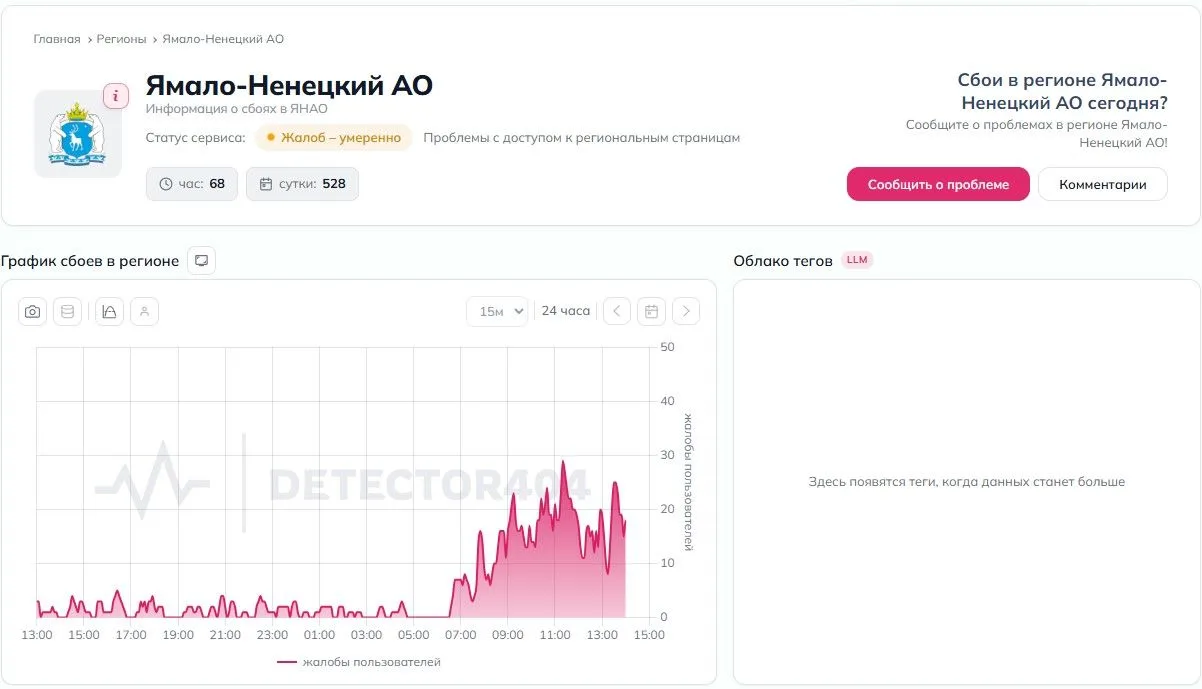This screenshot has height=689, width=1202.
Task: Click the час: 68 counter chip
Action: click(192, 184)
